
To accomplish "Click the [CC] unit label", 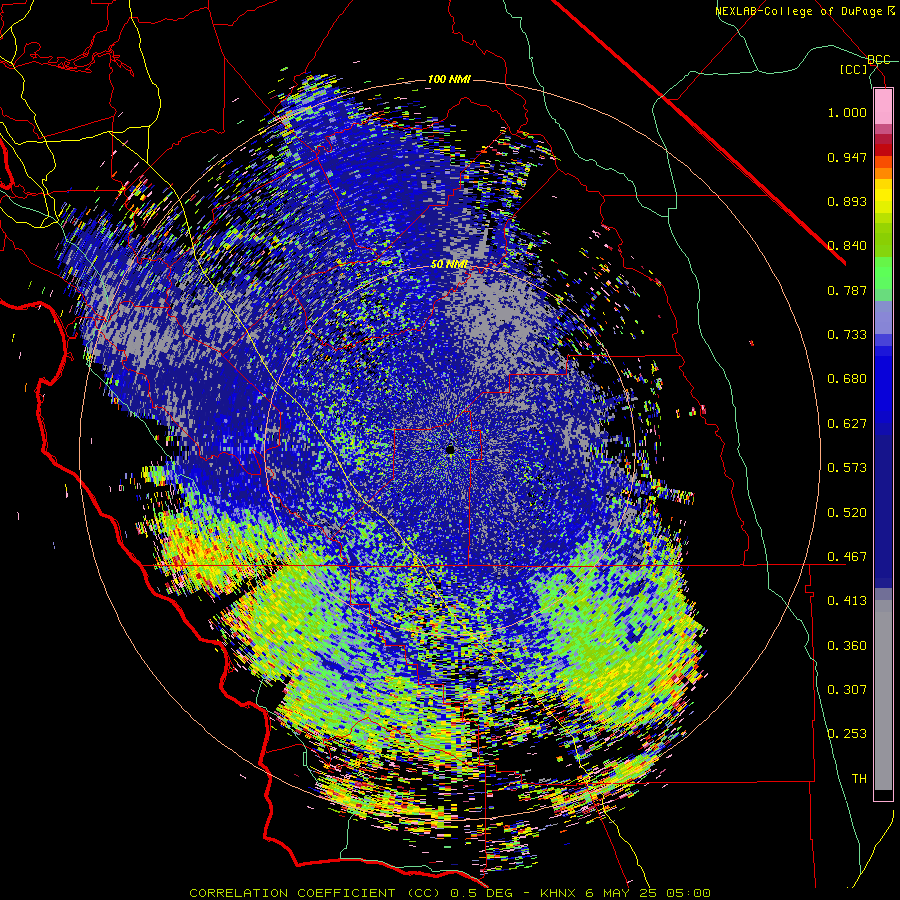I will [x=854, y=70].
